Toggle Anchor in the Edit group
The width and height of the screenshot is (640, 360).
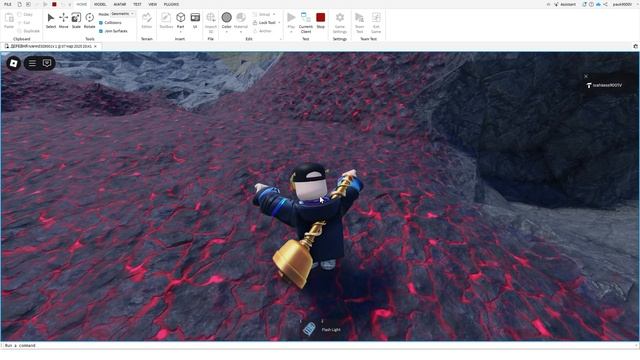click(262, 31)
